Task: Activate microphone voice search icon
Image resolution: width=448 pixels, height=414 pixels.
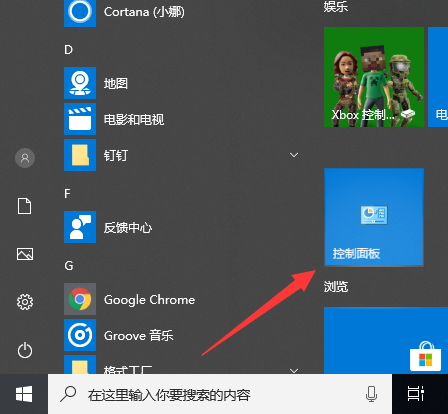Action: (x=371, y=394)
